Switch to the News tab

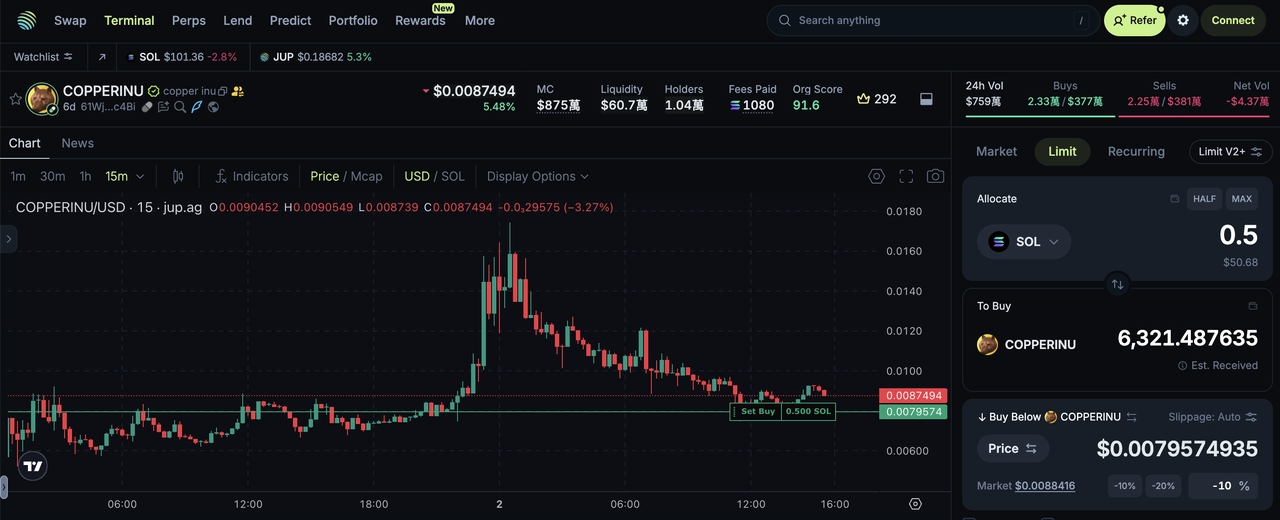tap(77, 143)
